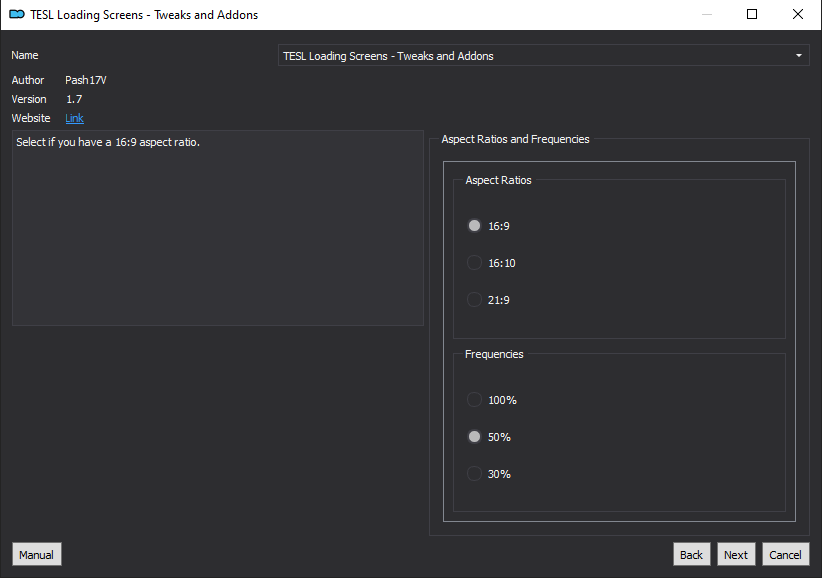Close the TESL Loading Screens window

(798, 14)
